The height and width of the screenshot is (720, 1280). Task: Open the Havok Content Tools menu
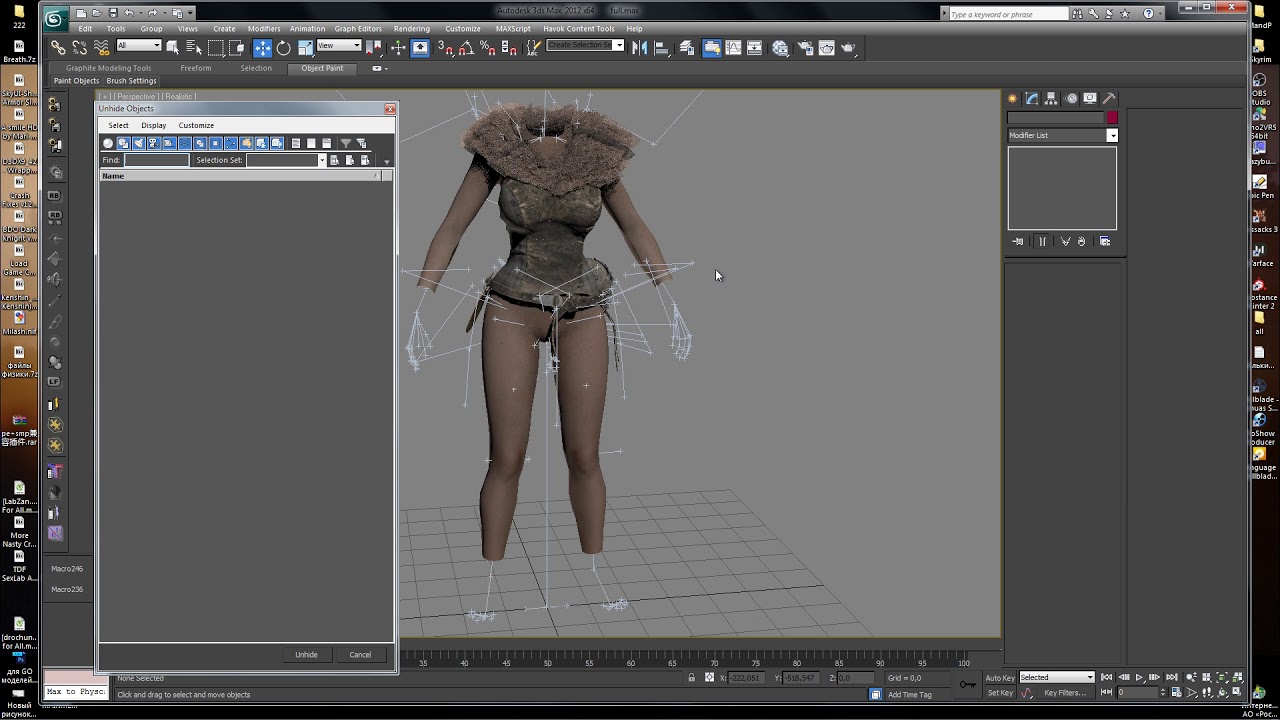tap(578, 29)
